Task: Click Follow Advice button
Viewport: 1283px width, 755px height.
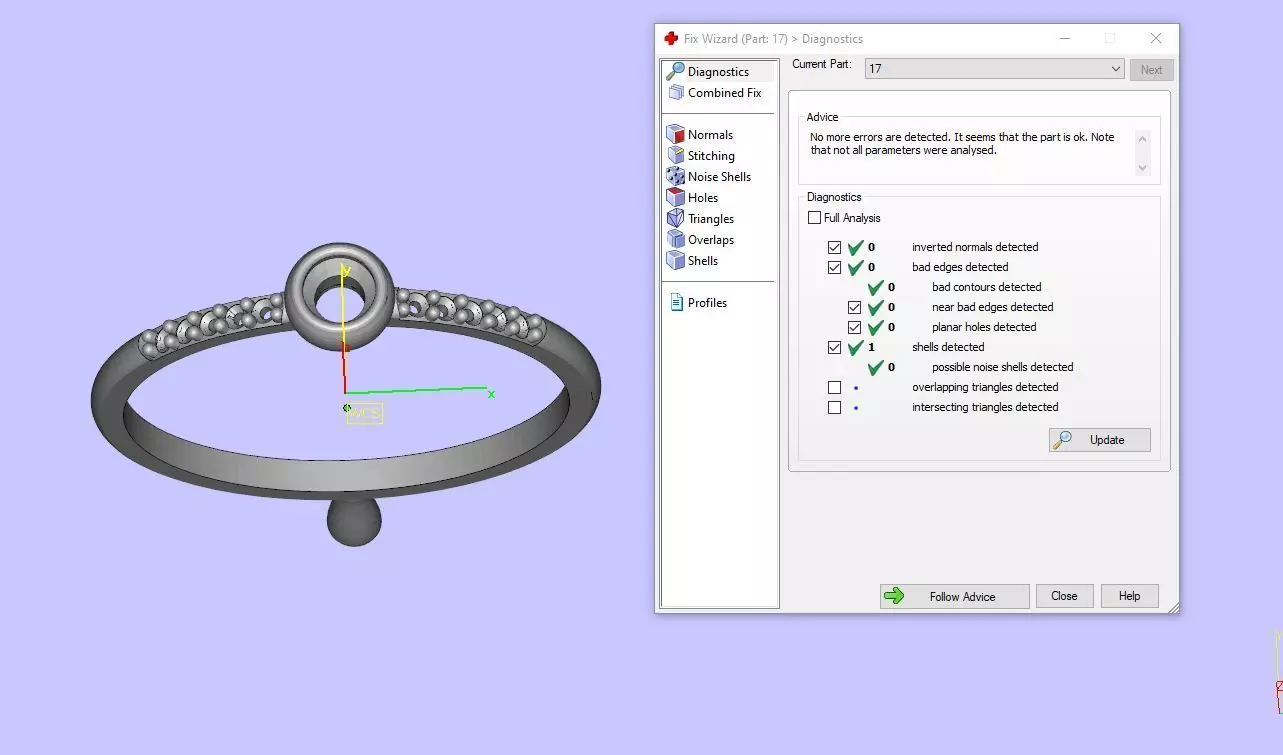Action: click(955, 597)
